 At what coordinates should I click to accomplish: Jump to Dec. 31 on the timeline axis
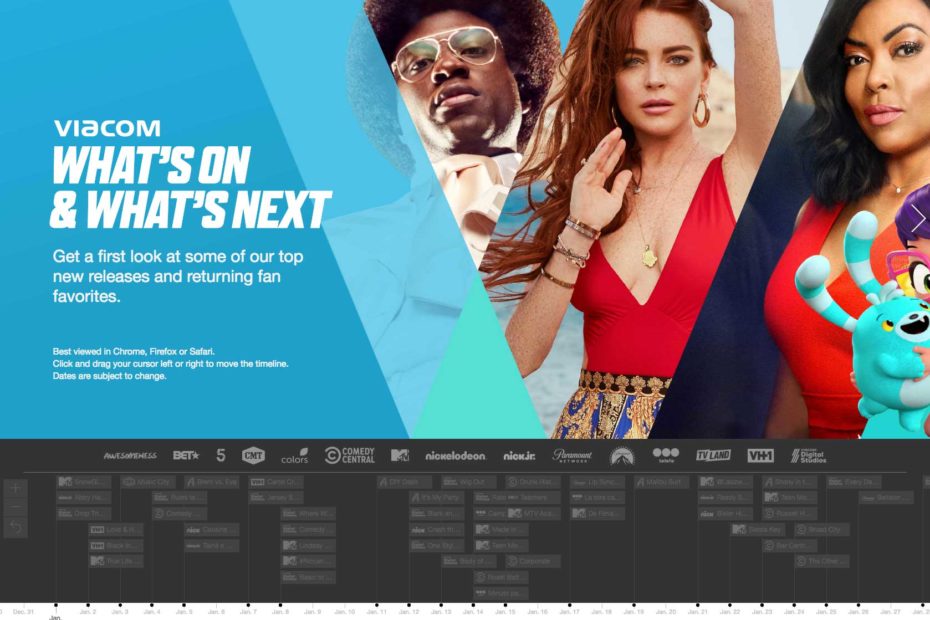[24, 611]
